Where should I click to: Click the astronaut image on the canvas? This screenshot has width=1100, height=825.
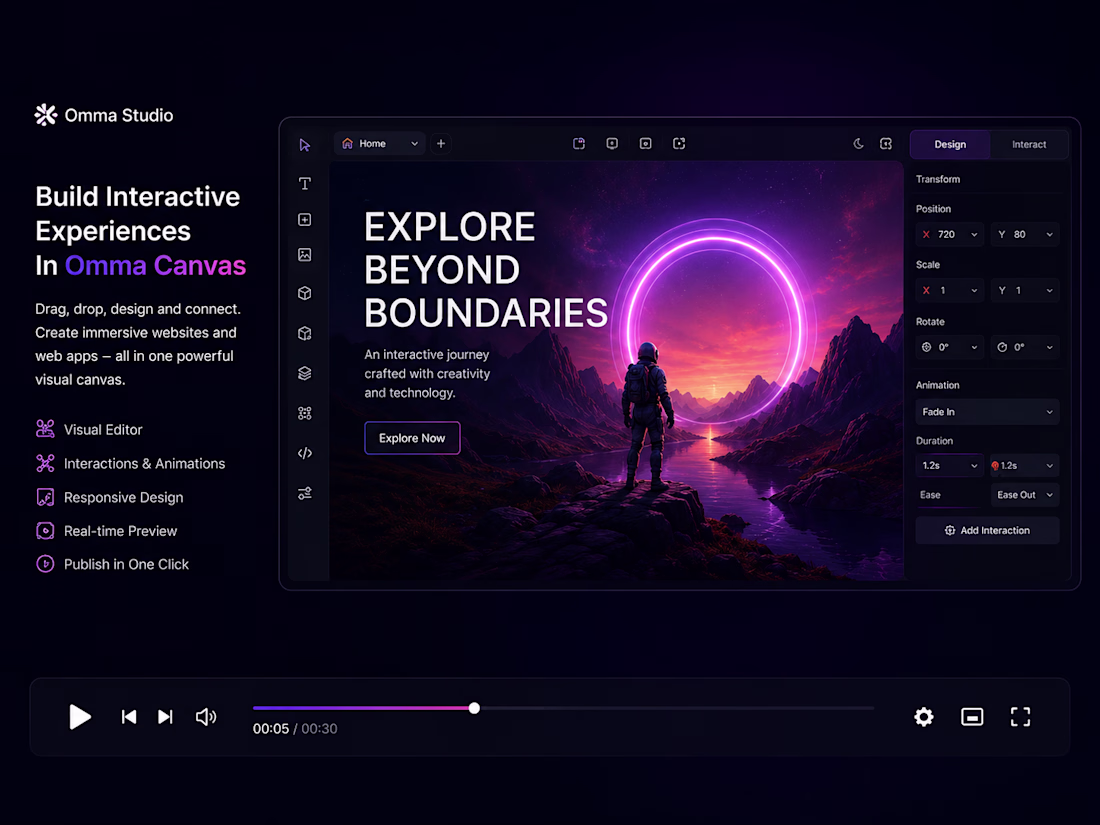coord(648,415)
